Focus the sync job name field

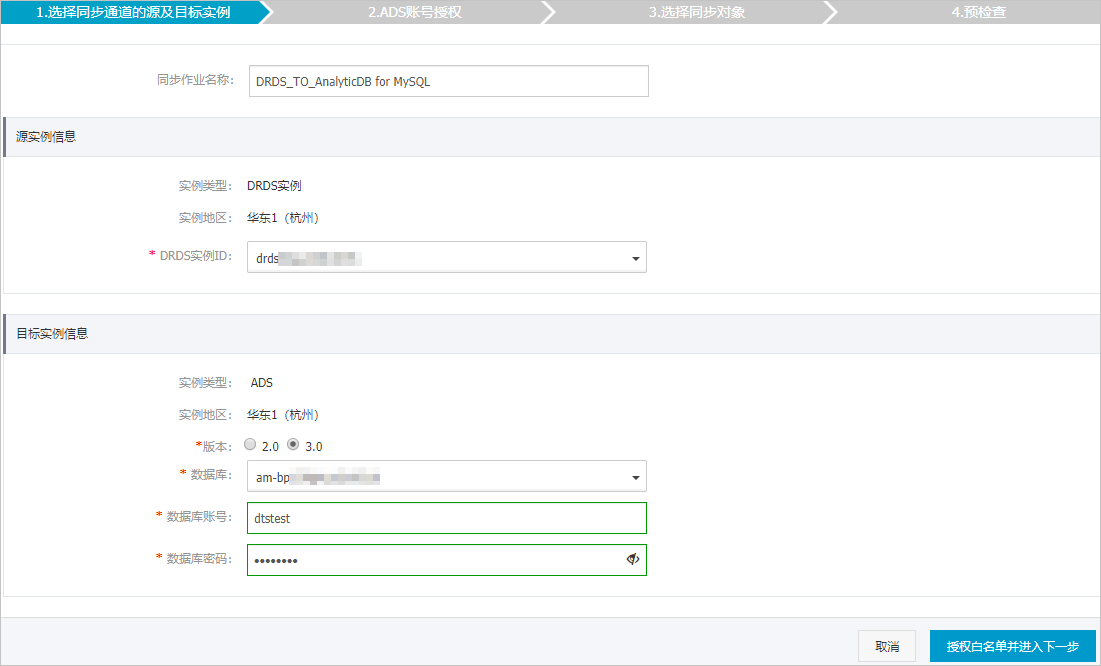449,81
